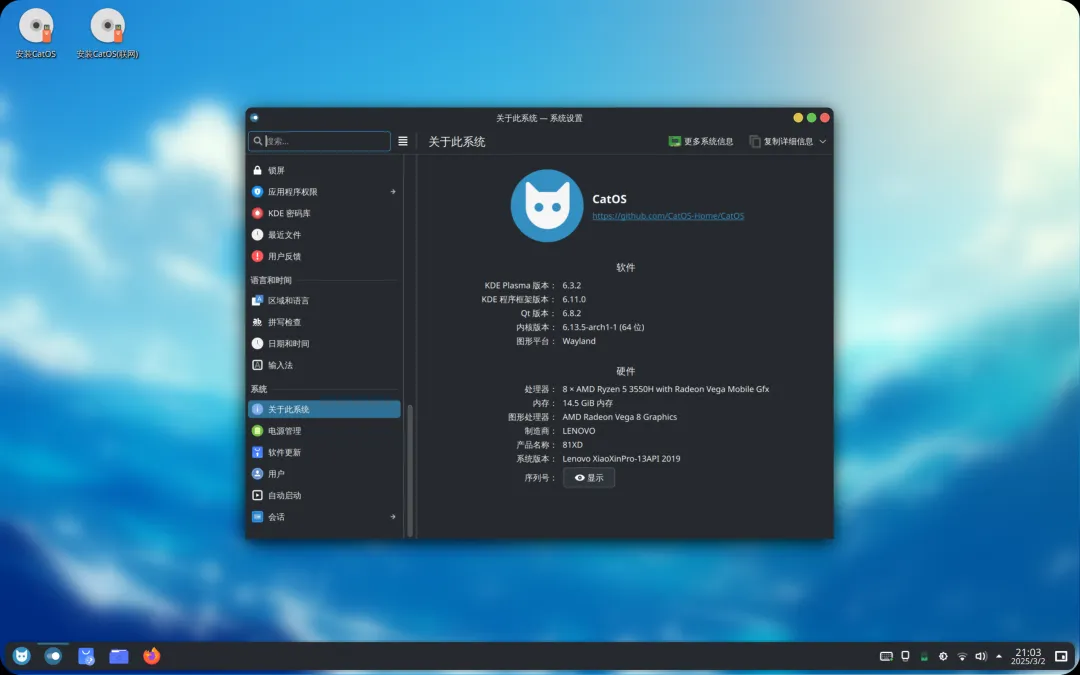Open 应用程序权限 application permissions
This screenshot has width=1080, height=675.
[324, 191]
